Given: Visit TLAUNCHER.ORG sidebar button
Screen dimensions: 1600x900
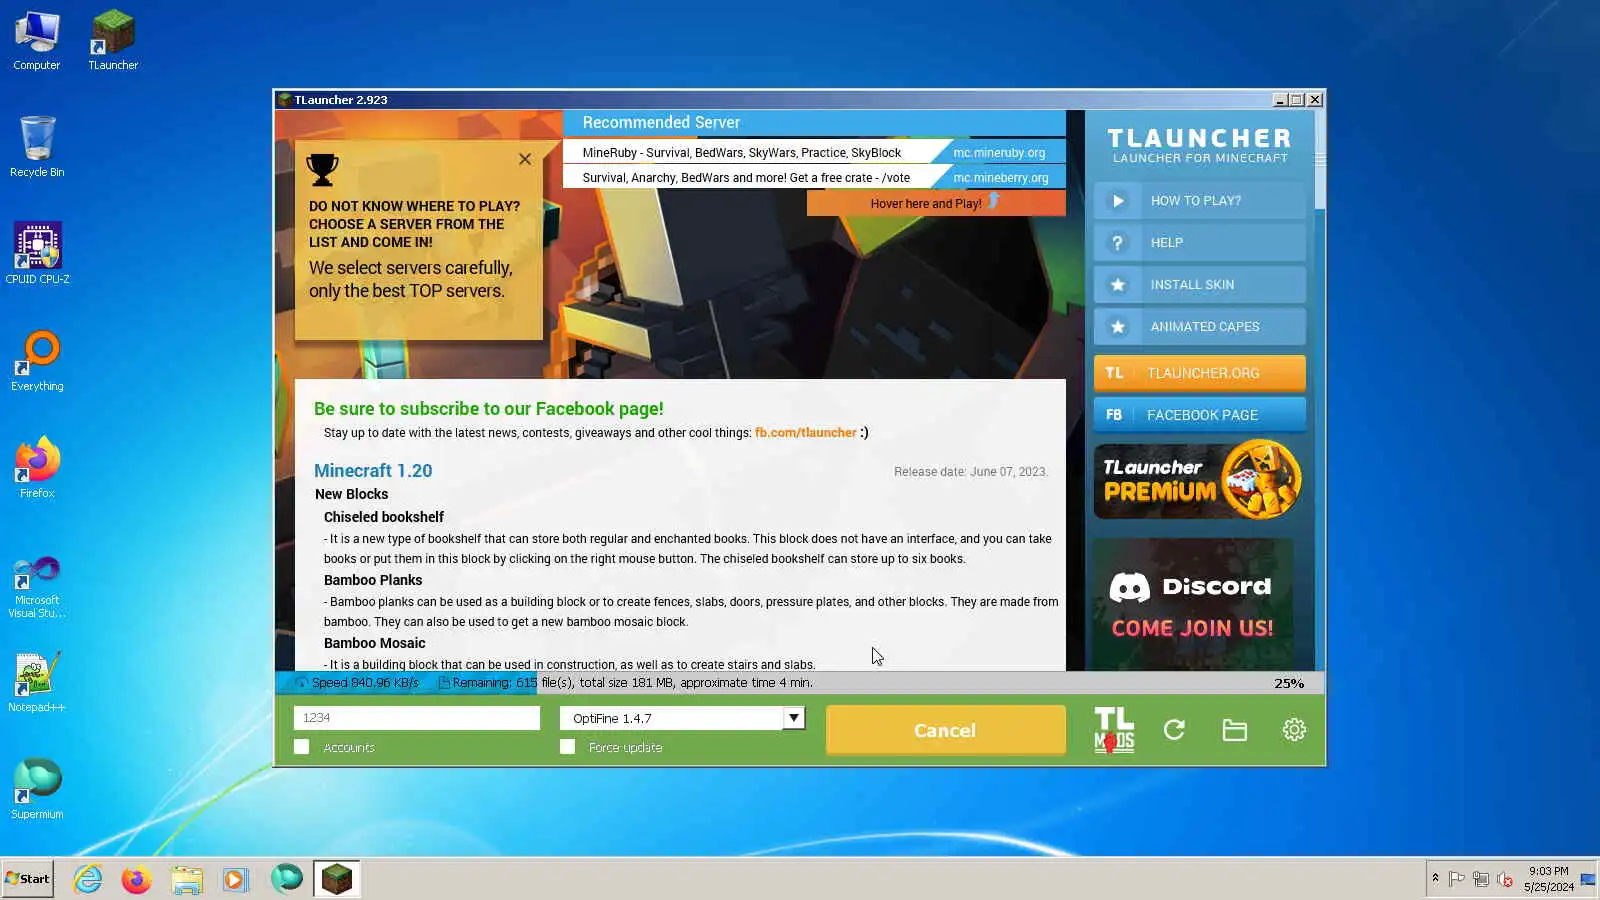Looking at the screenshot, I should [x=1200, y=373].
